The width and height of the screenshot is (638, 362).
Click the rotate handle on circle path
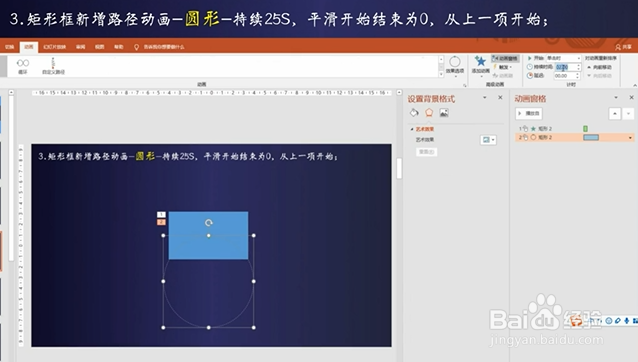[209, 222]
